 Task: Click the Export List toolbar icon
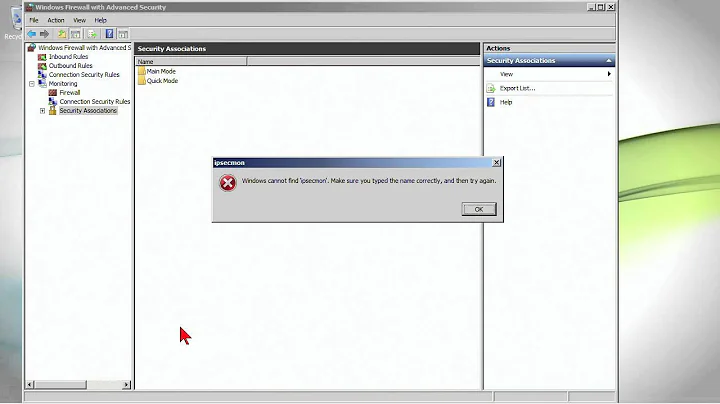tap(92, 34)
